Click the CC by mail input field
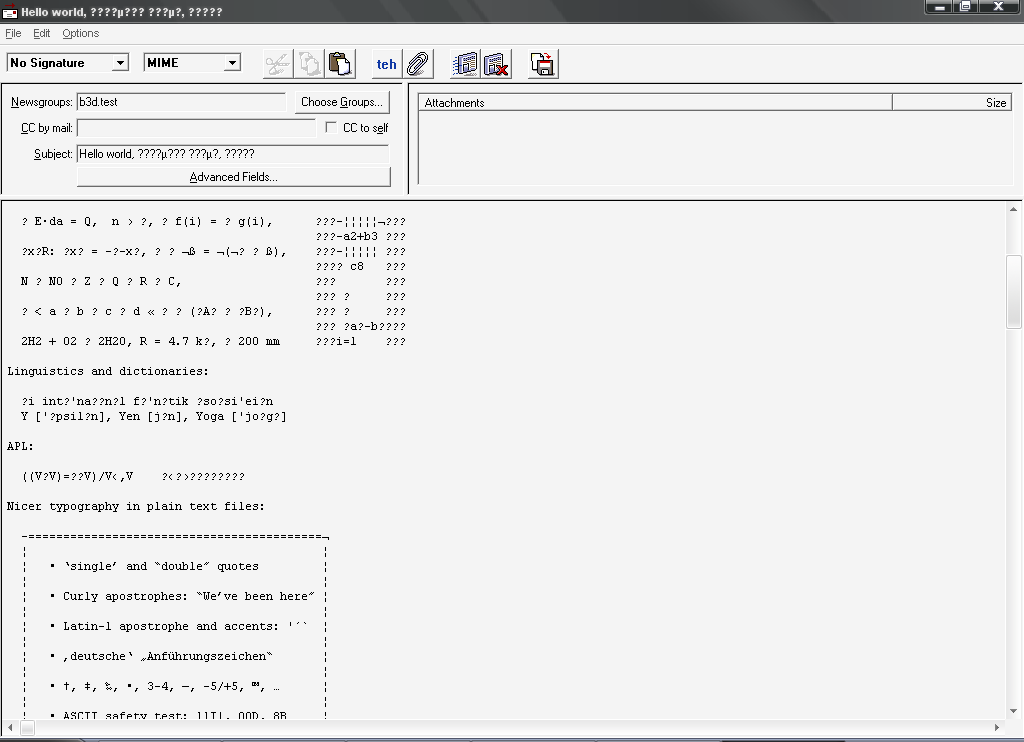This screenshot has height=742, width=1024. (x=196, y=128)
